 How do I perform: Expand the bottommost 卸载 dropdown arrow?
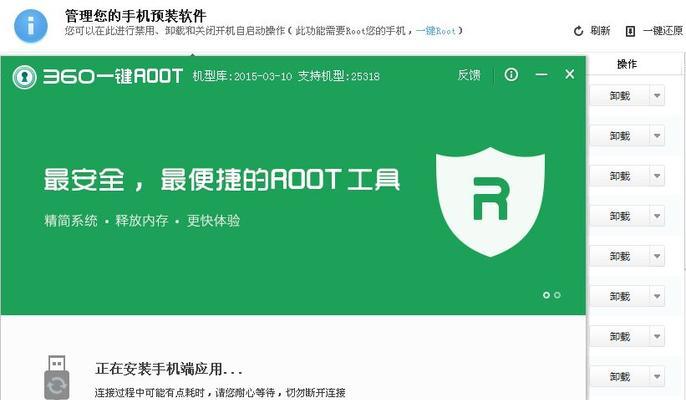657,377
